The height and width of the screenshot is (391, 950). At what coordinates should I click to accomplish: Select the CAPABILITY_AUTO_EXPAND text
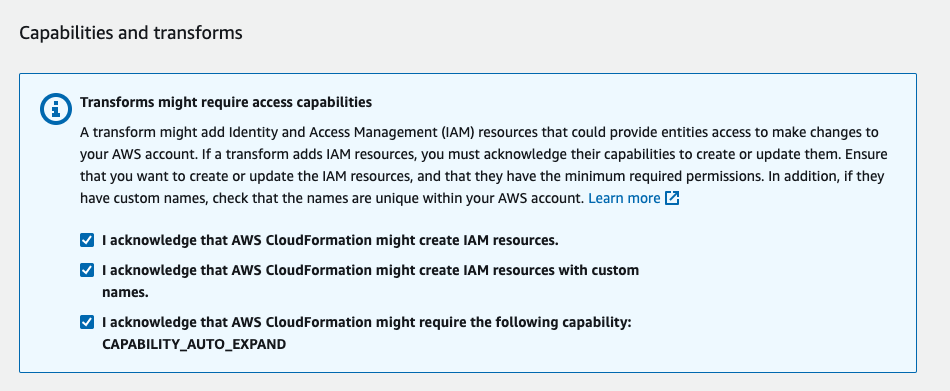[x=194, y=344]
